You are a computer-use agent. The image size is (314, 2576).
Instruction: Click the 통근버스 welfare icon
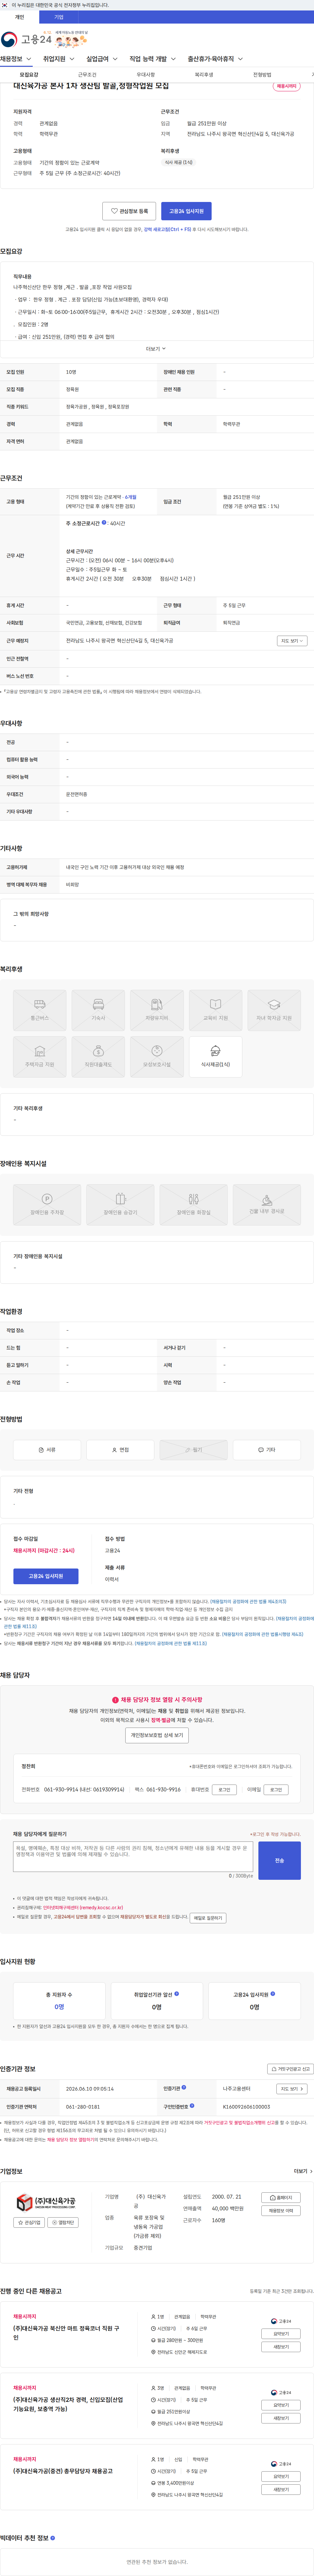[x=40, y=1010]
